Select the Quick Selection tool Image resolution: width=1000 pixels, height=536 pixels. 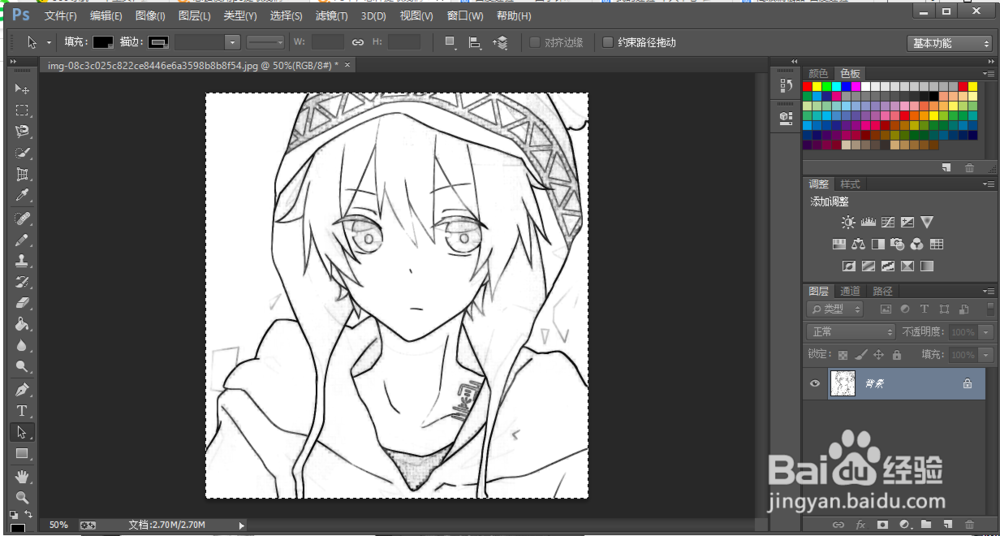click(x=22, y=153)
